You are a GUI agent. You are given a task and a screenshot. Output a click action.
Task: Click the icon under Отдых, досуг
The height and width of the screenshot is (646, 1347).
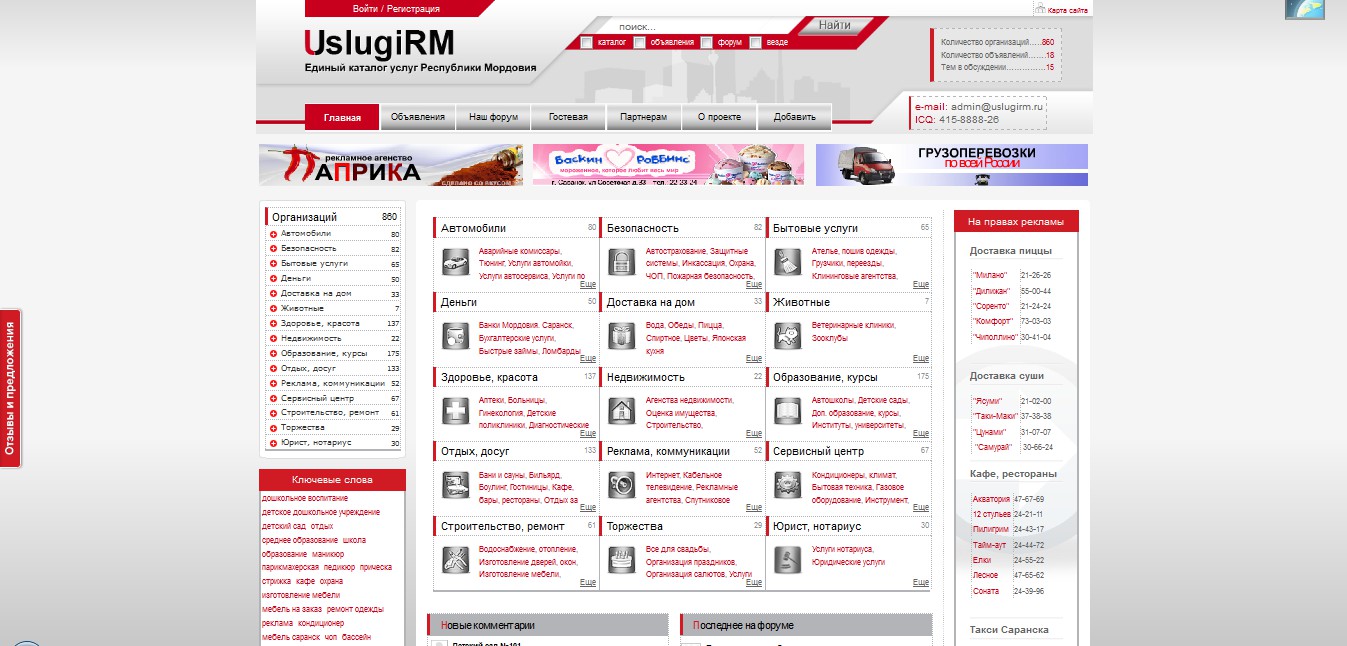point(455,486)
